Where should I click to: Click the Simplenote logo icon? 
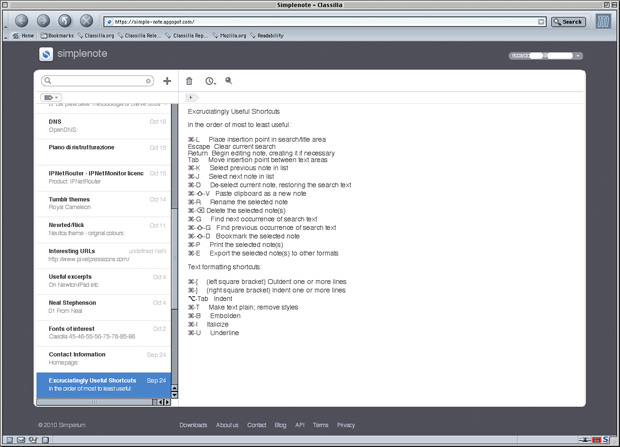point(46,54)
